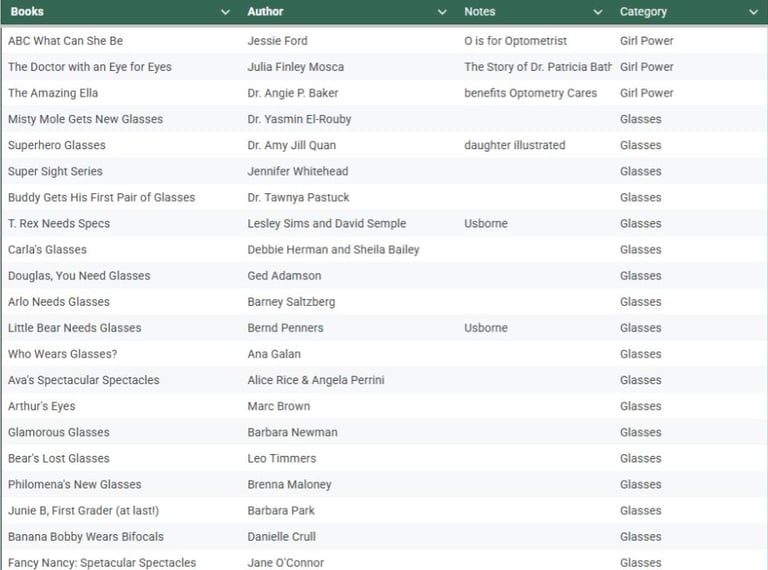
Task: Click author 'Bernd Penners'
Action: tap(285, 328)
